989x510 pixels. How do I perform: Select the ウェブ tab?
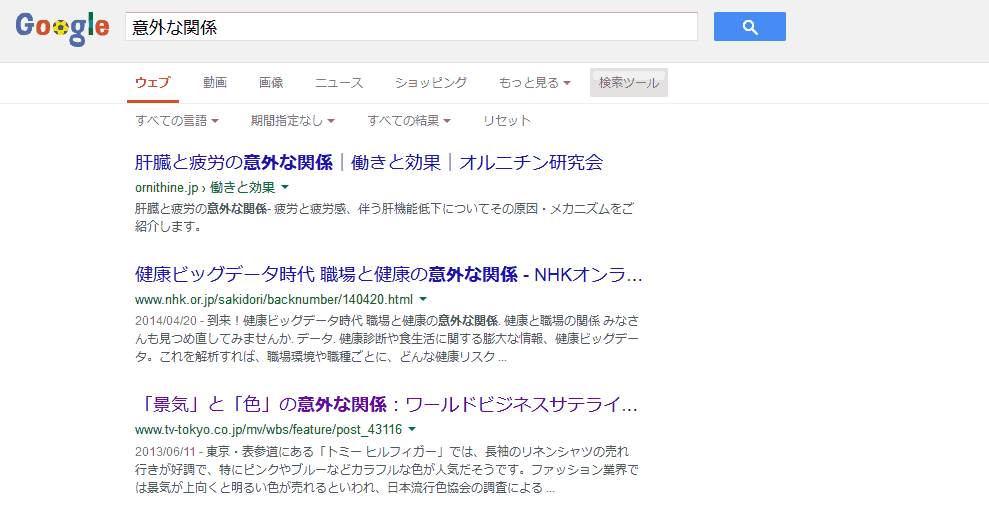point(153,83)
